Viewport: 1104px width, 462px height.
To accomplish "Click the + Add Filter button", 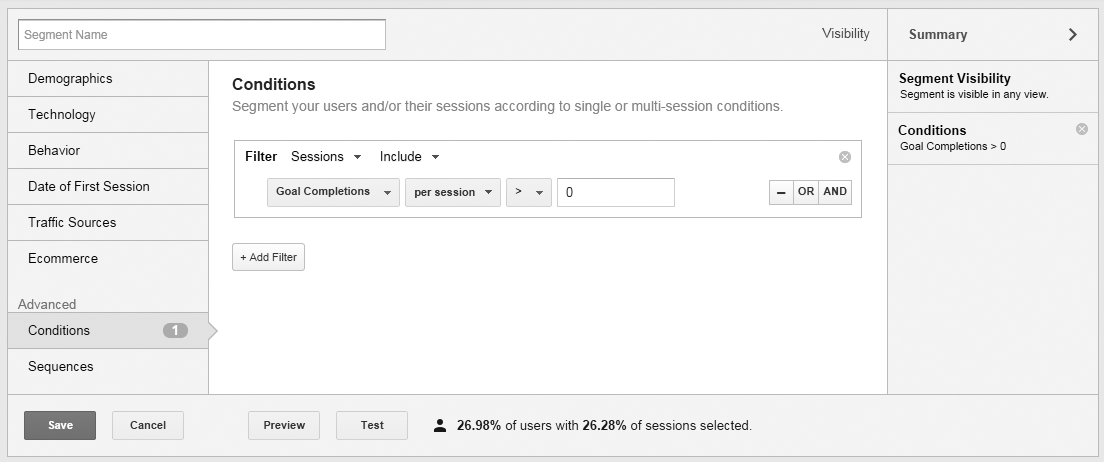I will click(x=268, y=257).
